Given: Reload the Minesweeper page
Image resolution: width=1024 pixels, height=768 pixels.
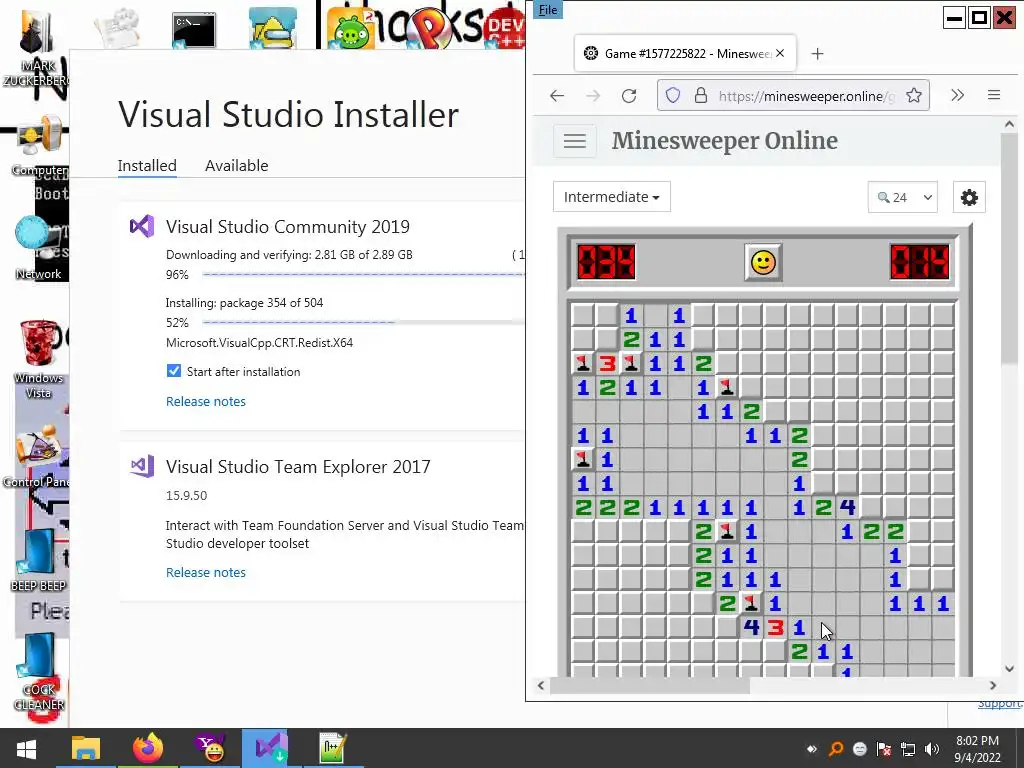Looking at the screenshot, I should coord(629,96).
